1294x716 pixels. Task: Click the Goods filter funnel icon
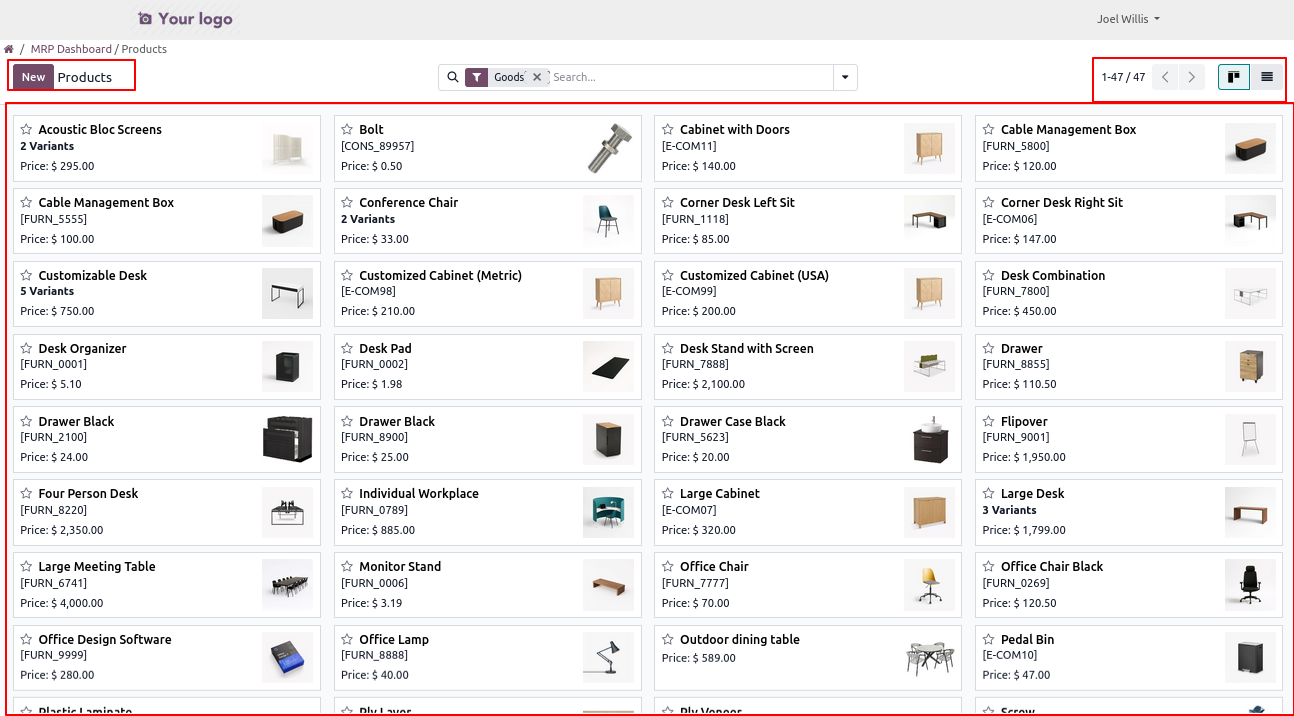tap(478, 77)
